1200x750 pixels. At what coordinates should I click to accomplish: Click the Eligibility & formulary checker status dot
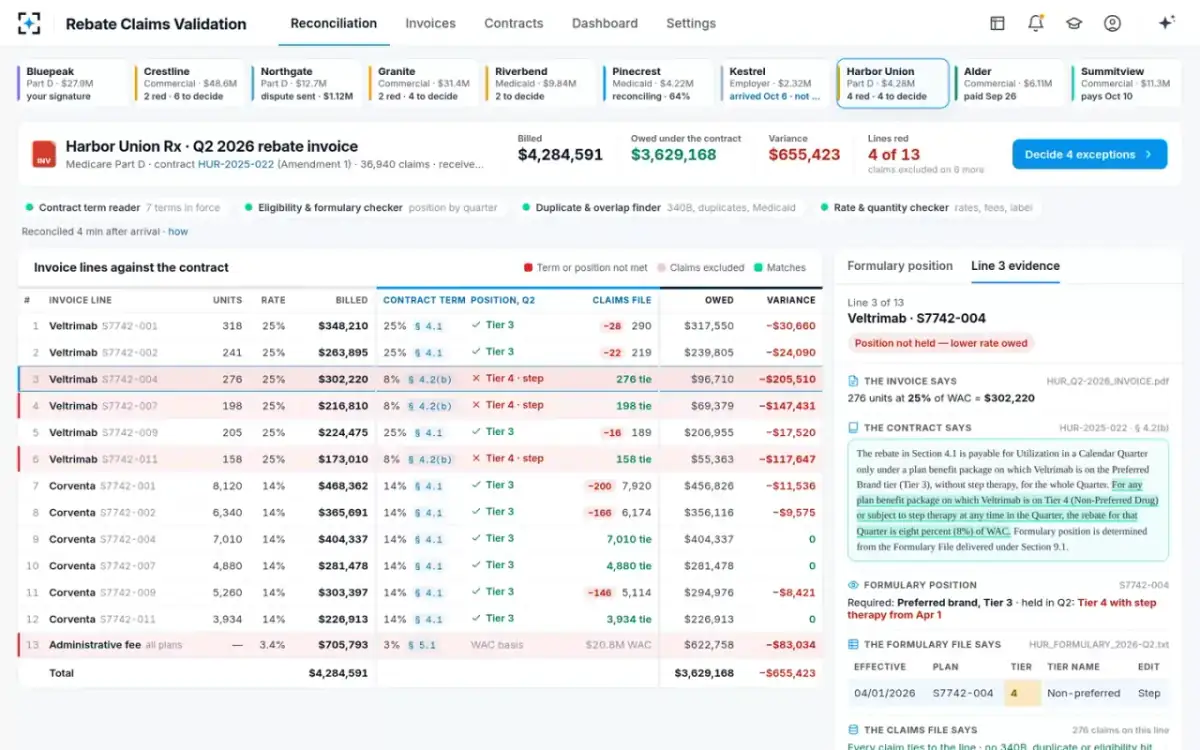[x=248, y=208]
